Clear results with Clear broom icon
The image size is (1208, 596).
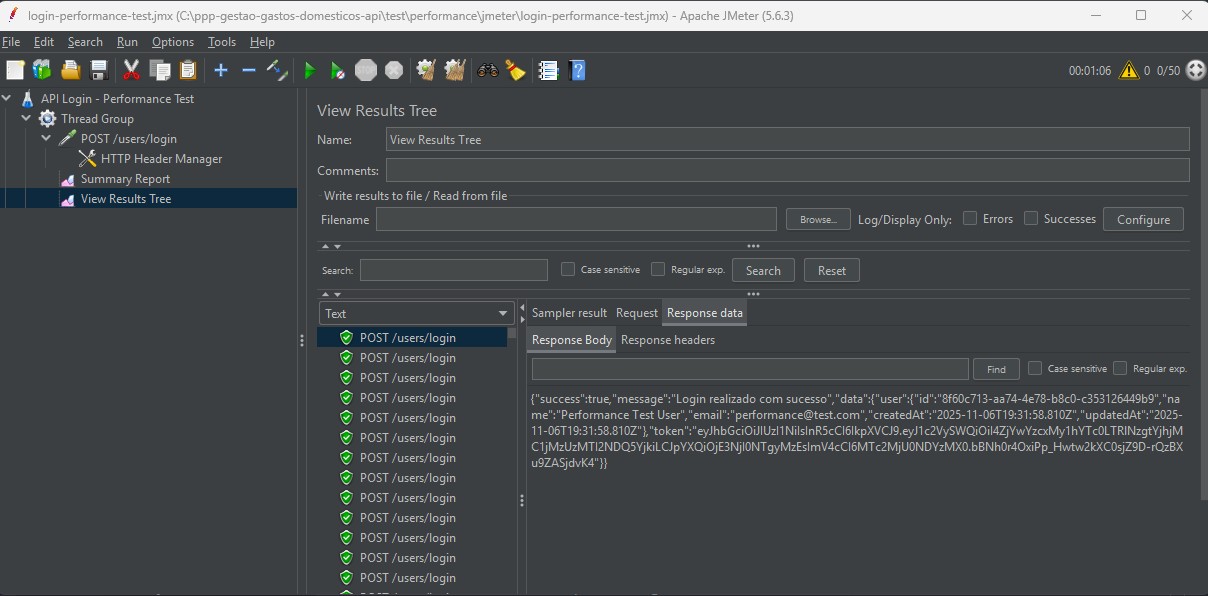[x=426, y=70]
